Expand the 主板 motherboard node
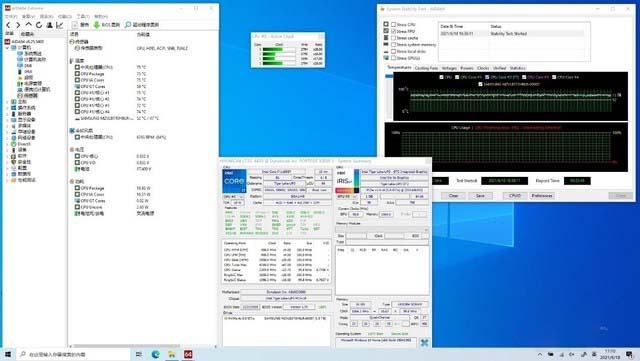 click(7, 102)
